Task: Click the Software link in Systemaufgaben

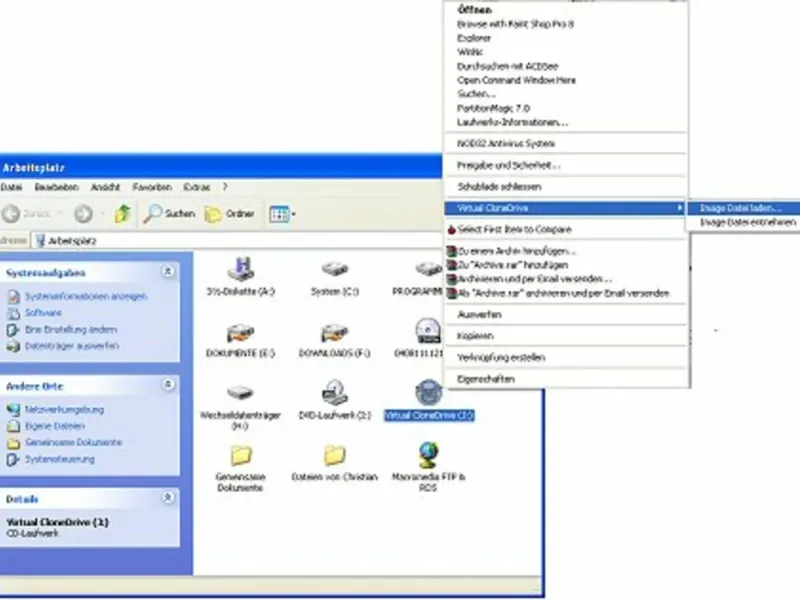Action: [43, 313]
